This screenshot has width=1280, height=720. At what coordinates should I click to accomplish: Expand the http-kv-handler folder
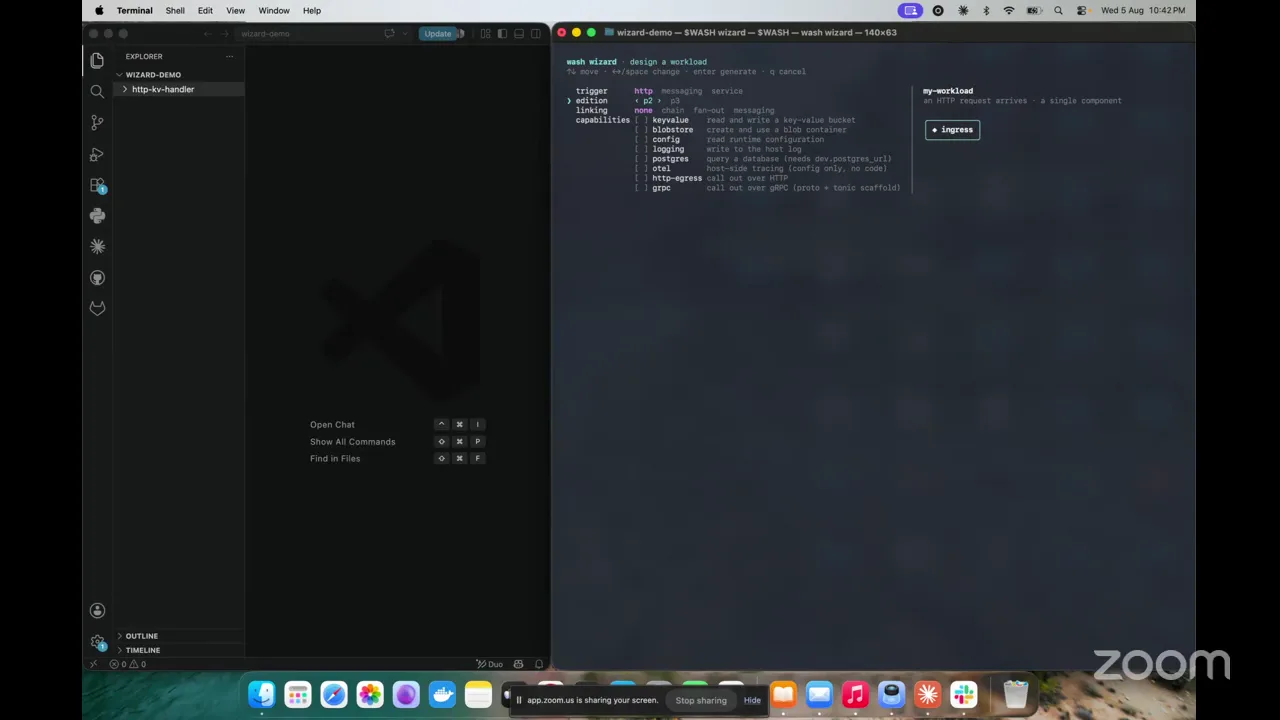pos(180,89)
